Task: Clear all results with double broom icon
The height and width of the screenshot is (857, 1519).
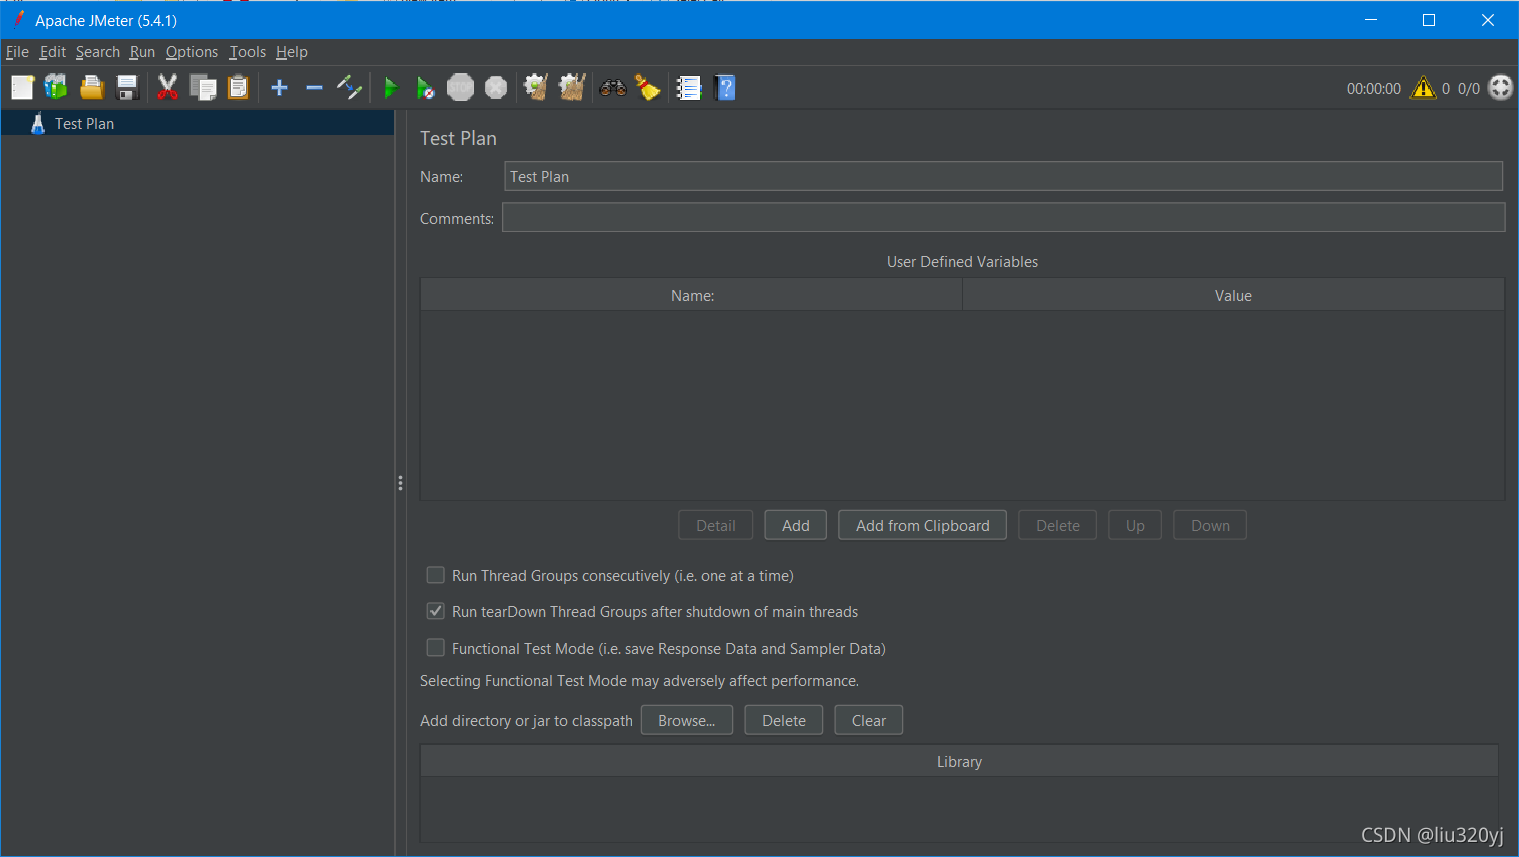Action: point(572,88)
